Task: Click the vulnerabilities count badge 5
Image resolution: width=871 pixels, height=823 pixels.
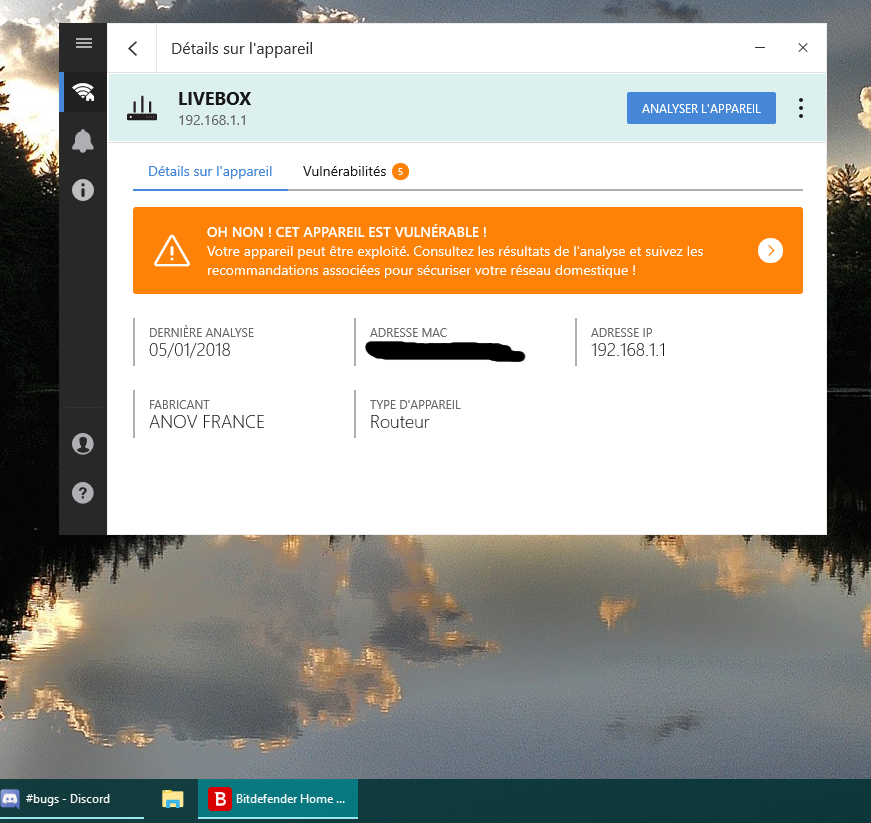Action: coord(401,172)
